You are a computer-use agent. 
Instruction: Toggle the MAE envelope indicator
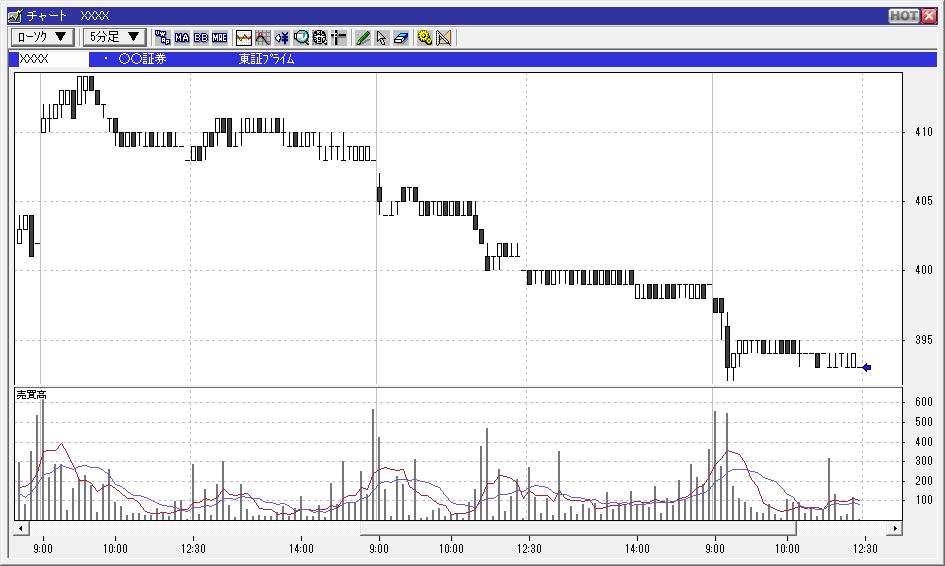219,38
